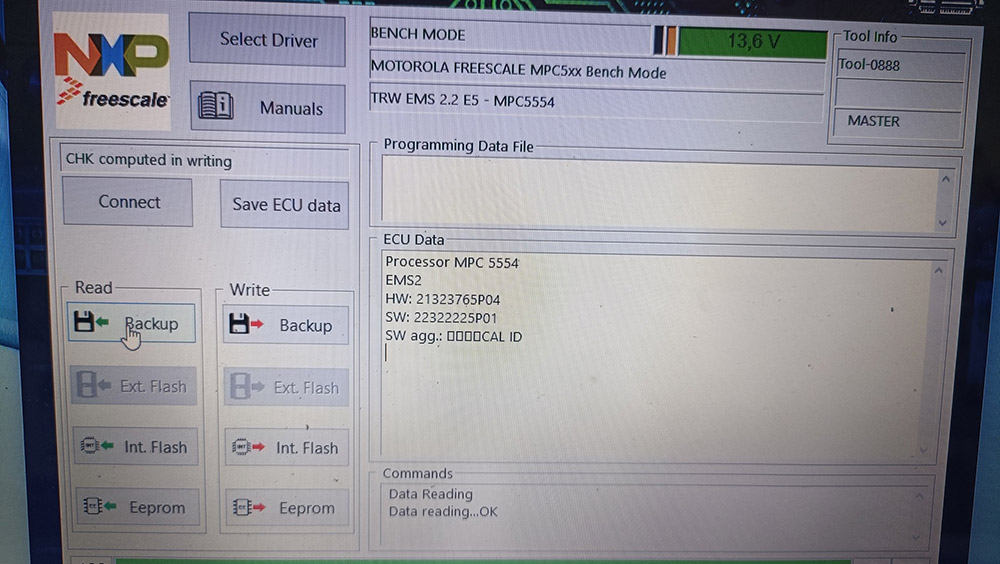
Task: Click the Tool-0888 field
Action: point(901,65)
